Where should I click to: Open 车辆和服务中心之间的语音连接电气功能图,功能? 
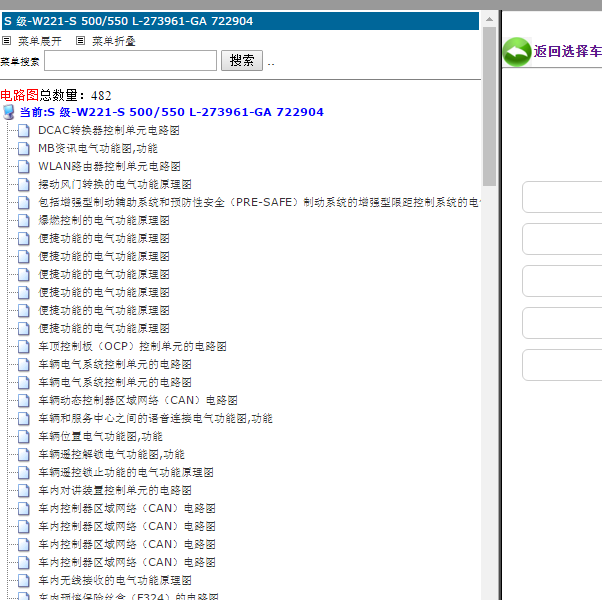pos(155,418)
